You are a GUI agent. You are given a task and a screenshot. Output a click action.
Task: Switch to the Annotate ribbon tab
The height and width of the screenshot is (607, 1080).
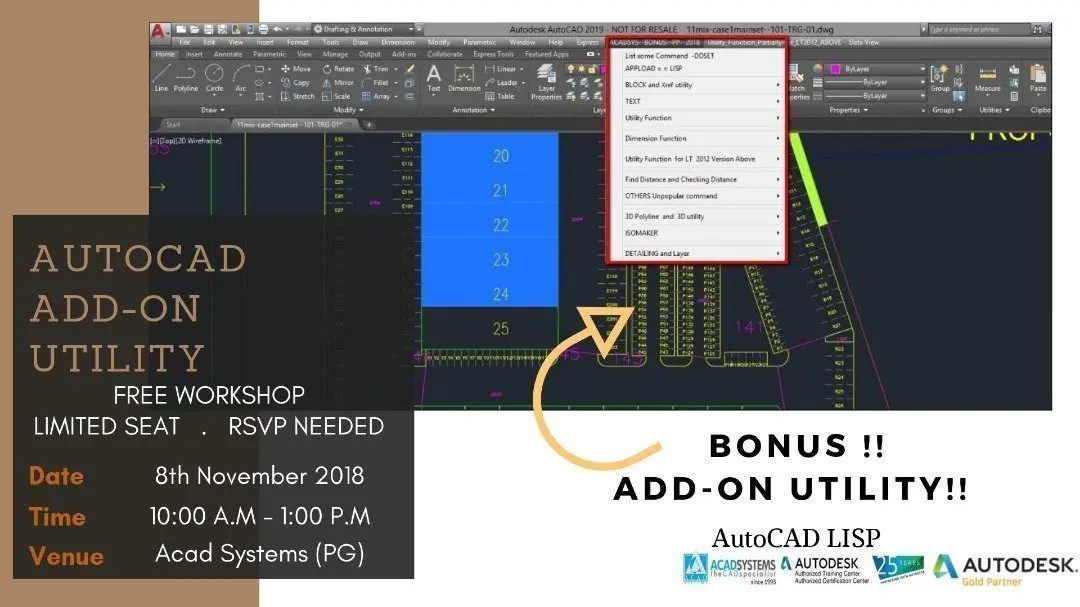227,54
